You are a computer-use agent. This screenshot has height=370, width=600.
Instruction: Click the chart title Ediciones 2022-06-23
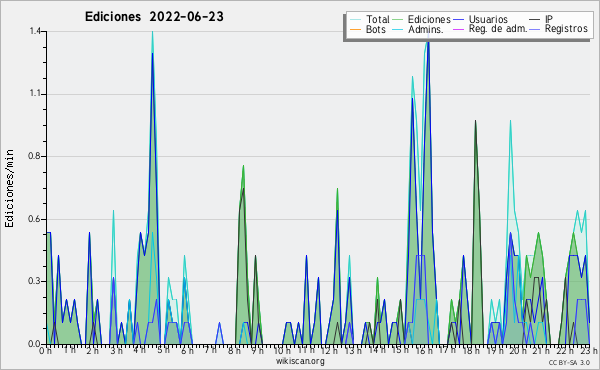pos(154,17)
